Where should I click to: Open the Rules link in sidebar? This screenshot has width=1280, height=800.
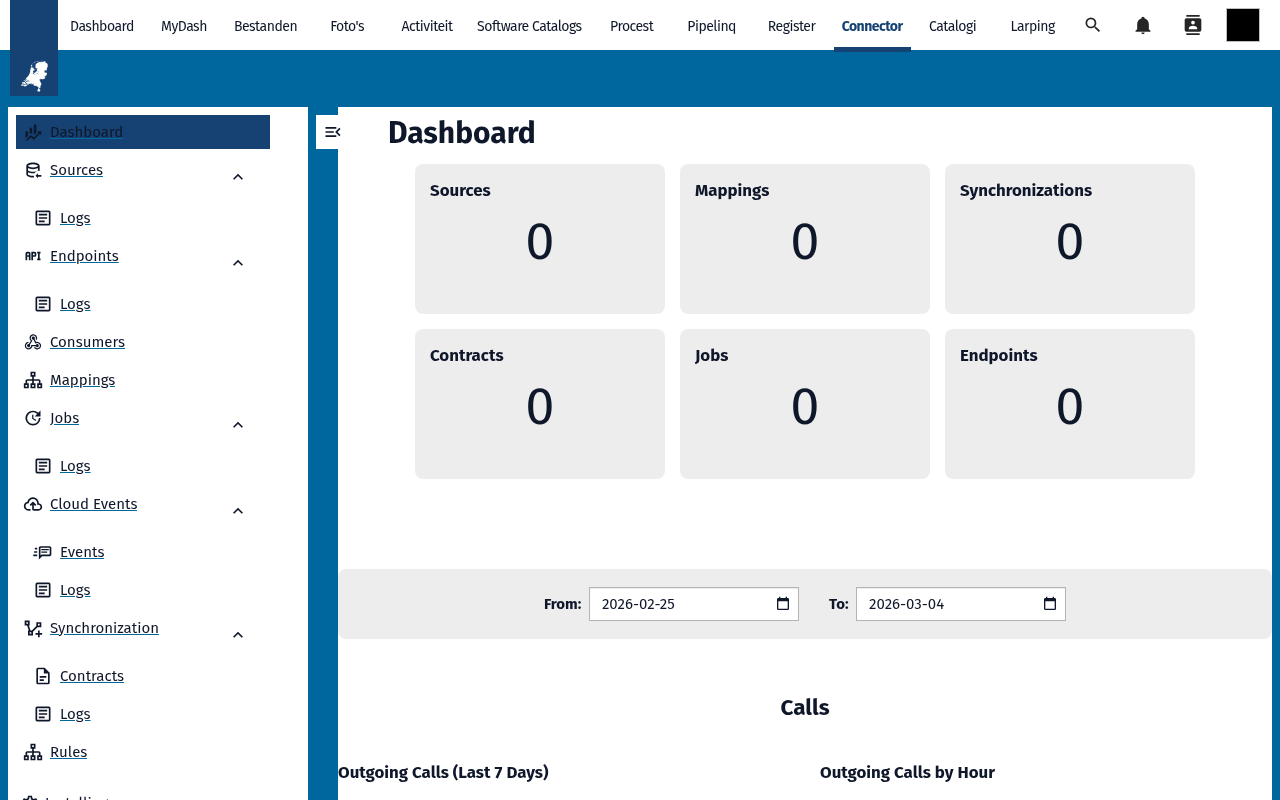click(x=68, y=752)
